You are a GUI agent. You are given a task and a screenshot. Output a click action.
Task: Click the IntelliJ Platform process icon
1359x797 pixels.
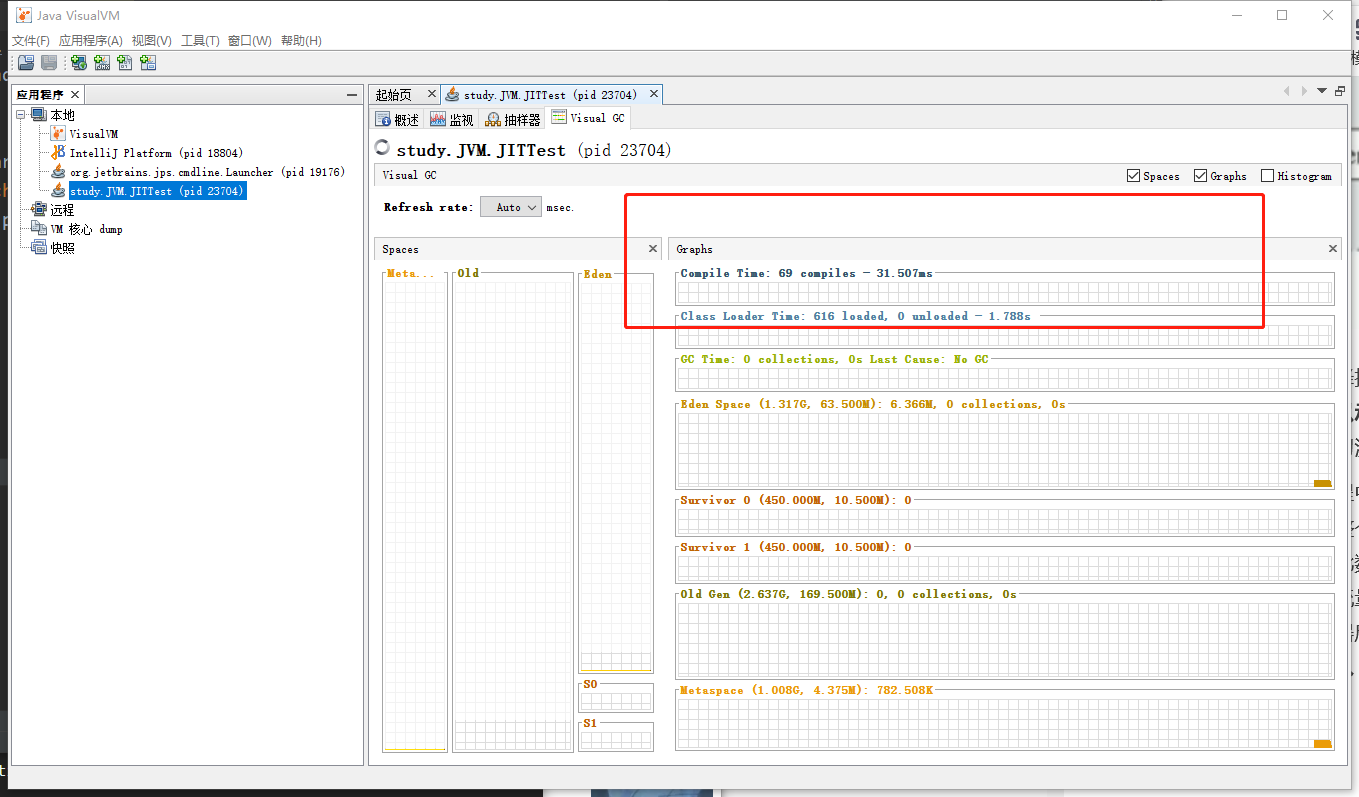click(58, 153)
